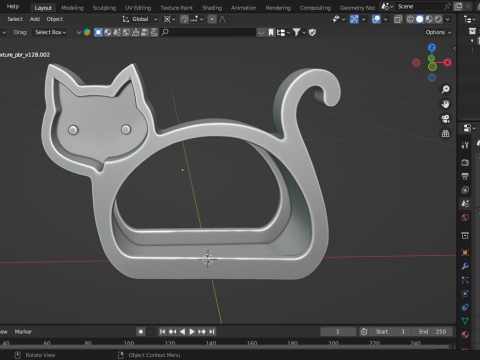Screen dimensions: 480x360
Task: Switch to the UV Editing workspace tab
Action: point(138,8)
